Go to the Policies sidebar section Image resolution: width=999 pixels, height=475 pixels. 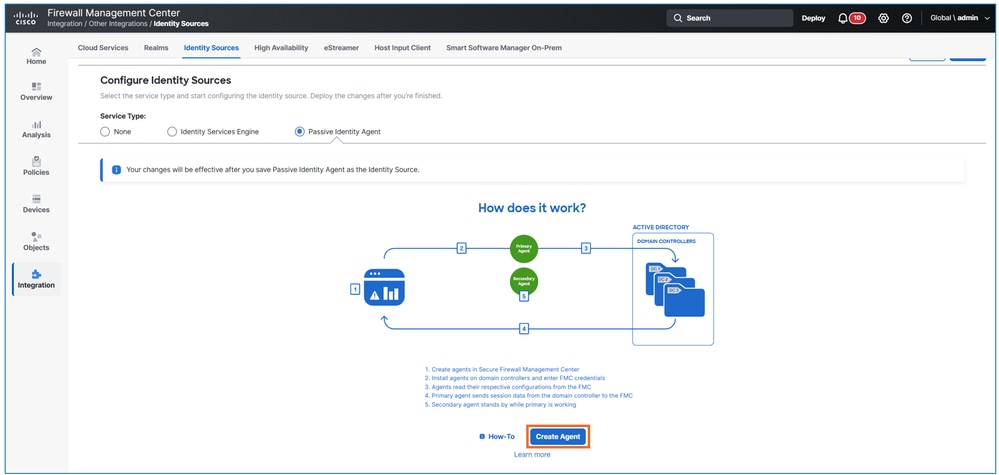(x=36, y=167)
